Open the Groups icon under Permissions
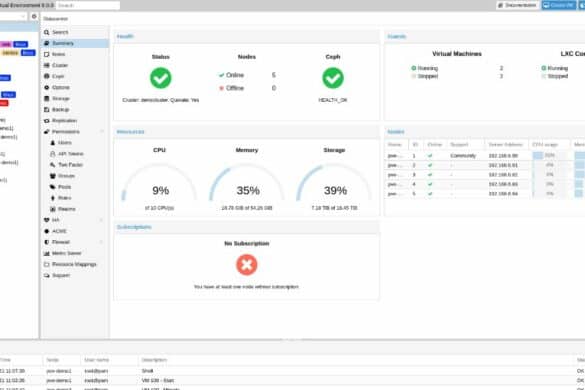585x390 pixels. [x=53, y=176]
